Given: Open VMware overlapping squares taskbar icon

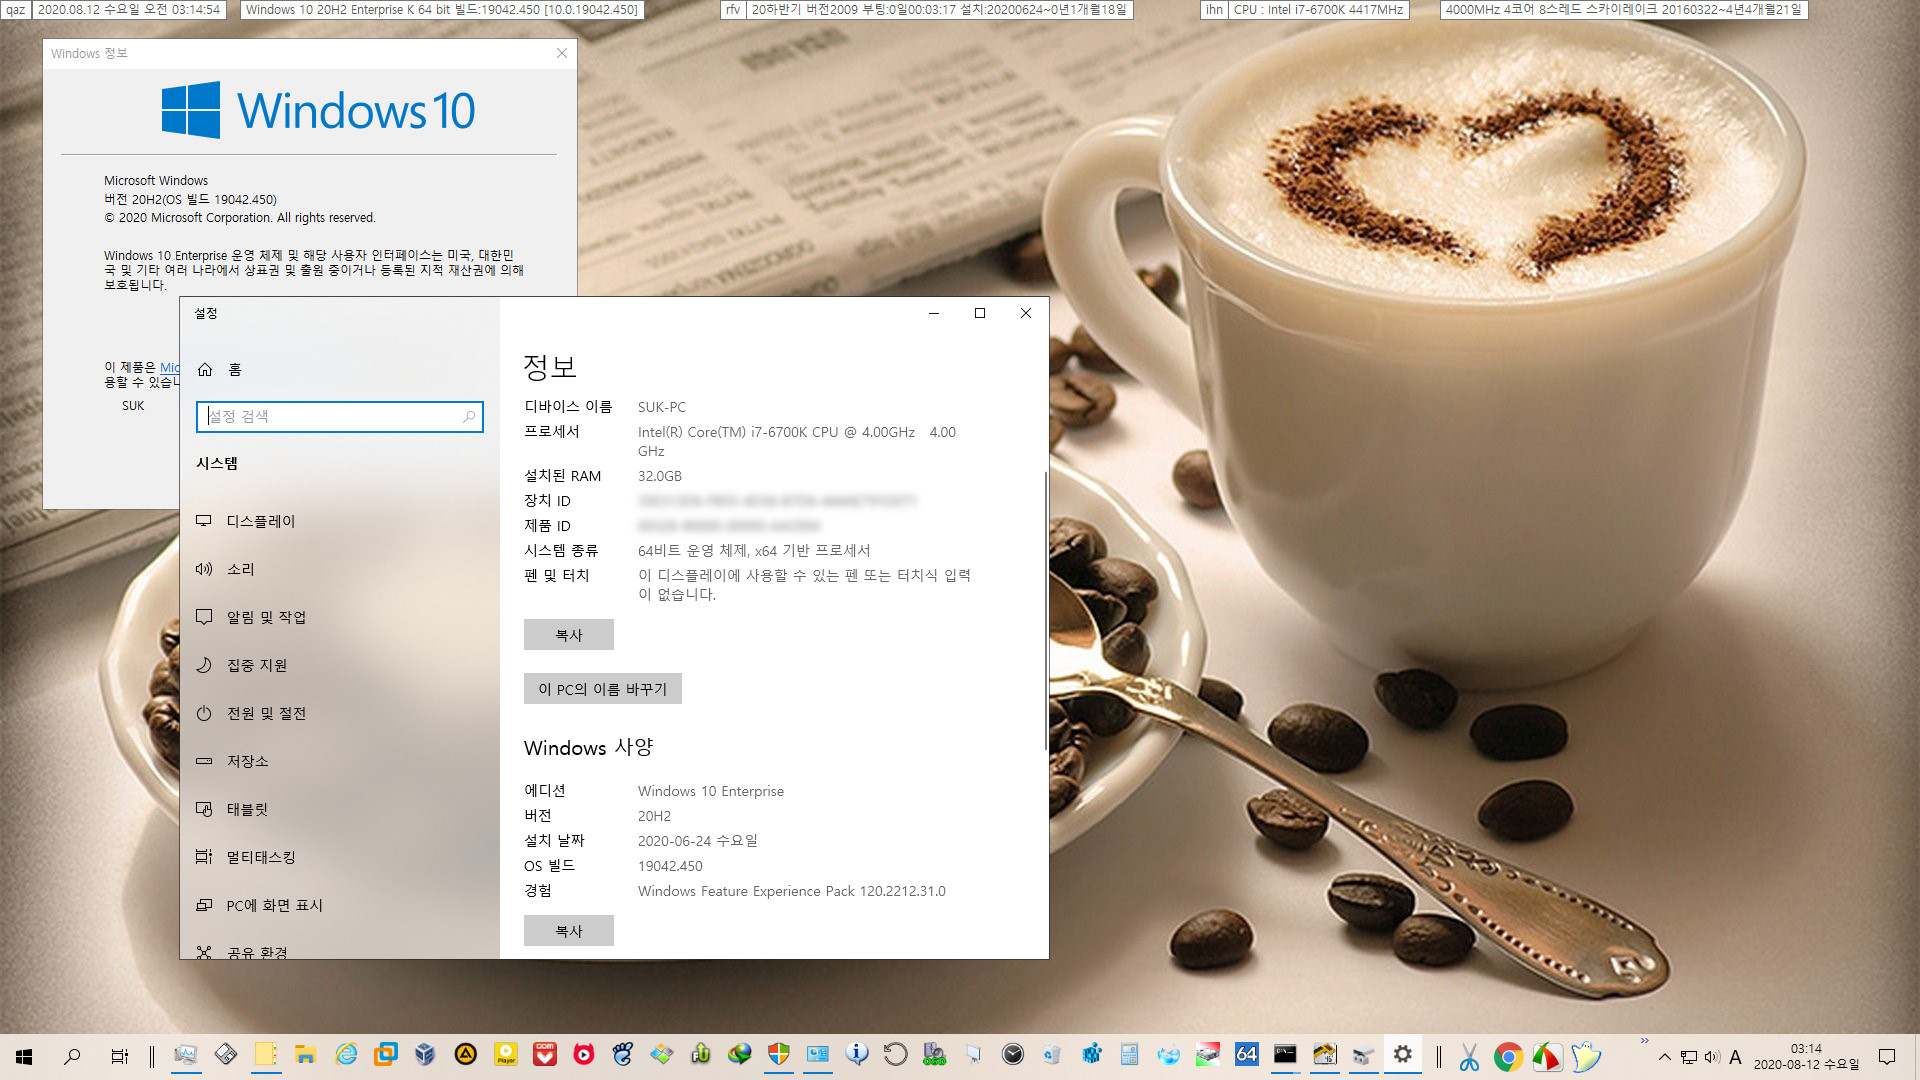Looking at the screenshot, I should coord(385,1055).
